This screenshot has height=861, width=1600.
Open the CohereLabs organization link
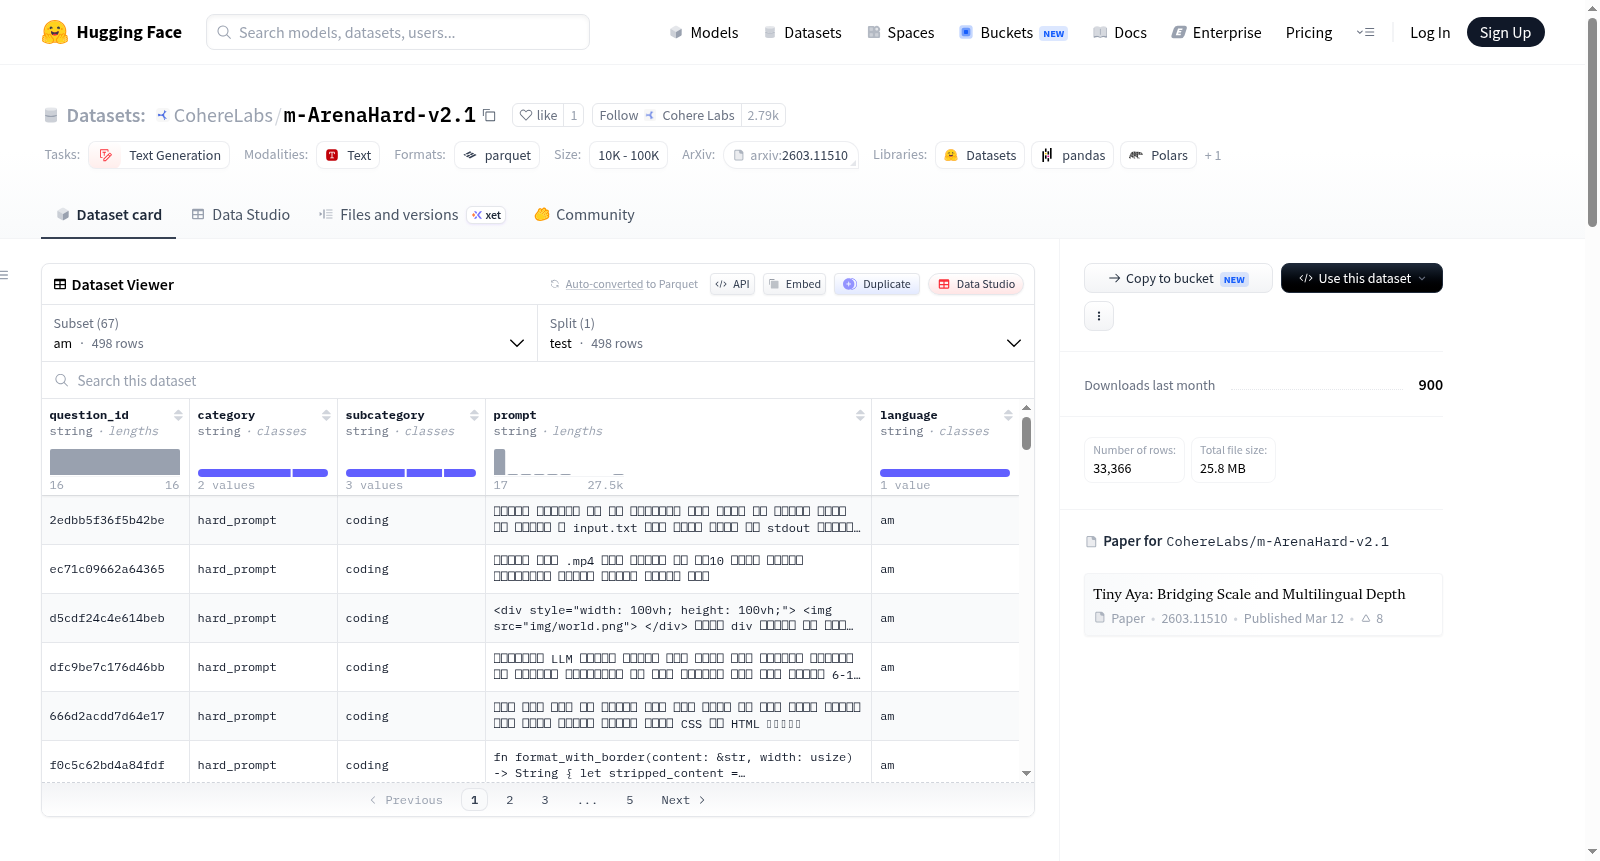[x=223, y=115]
